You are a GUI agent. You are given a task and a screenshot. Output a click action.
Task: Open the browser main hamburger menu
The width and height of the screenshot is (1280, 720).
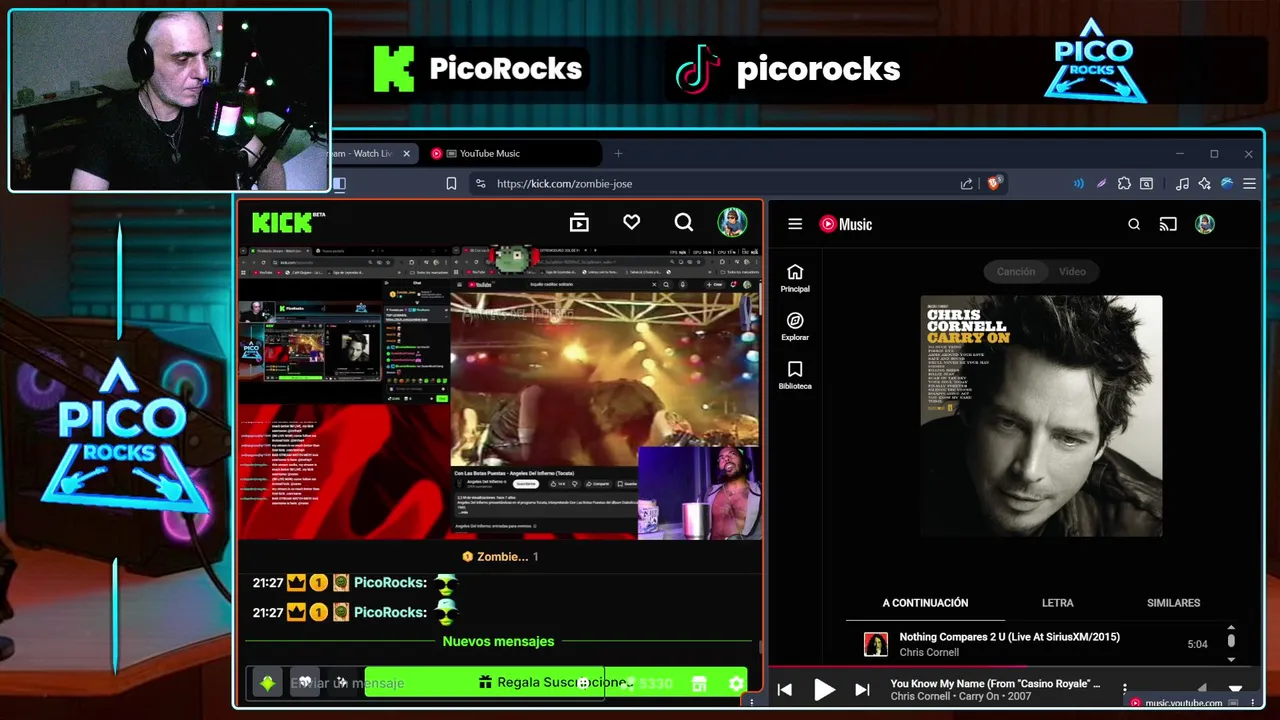[1249, 183]
